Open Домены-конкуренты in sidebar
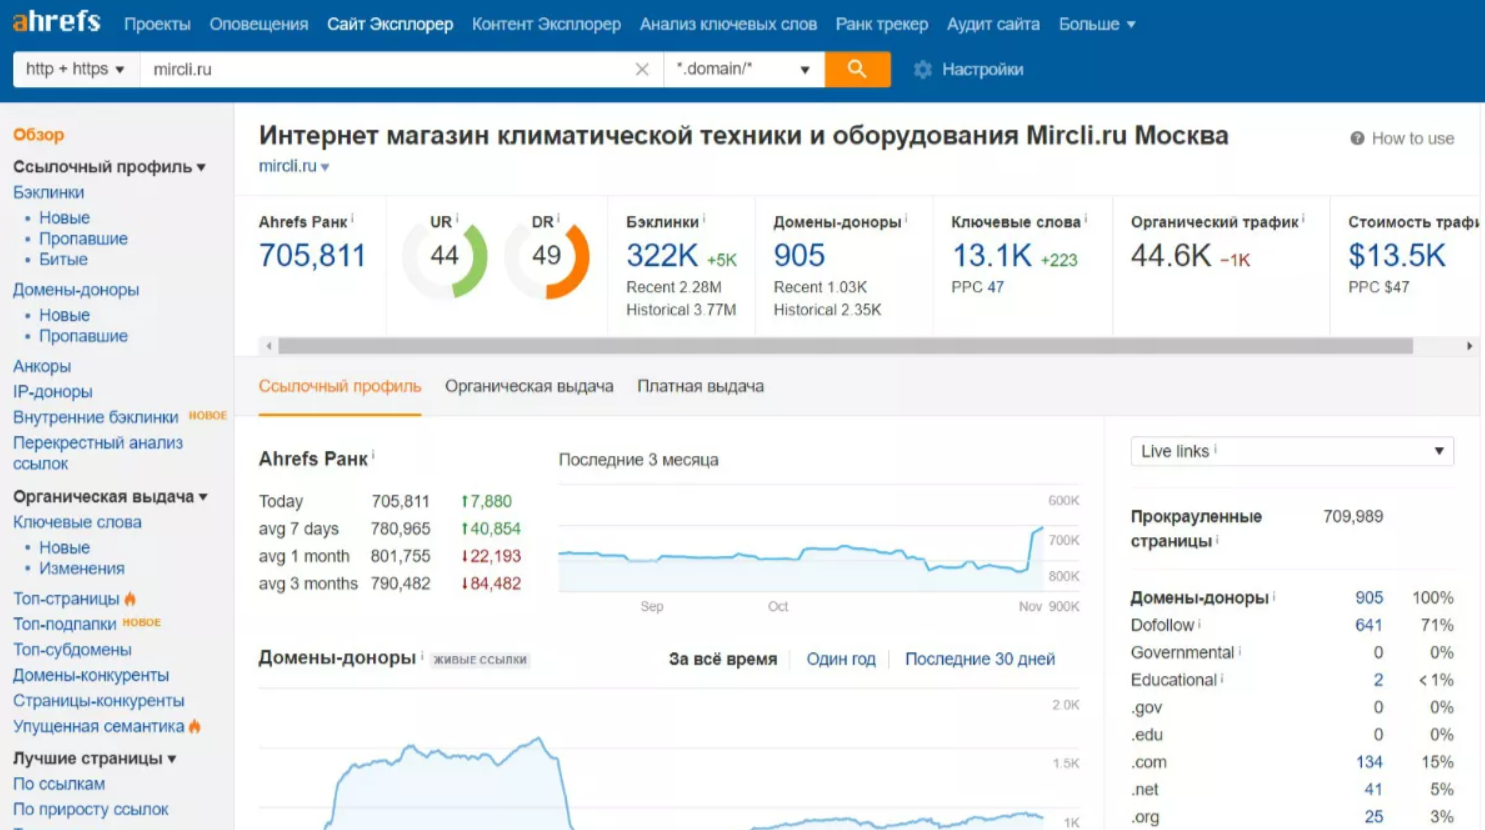1485x830 pixels. point(91,675)
